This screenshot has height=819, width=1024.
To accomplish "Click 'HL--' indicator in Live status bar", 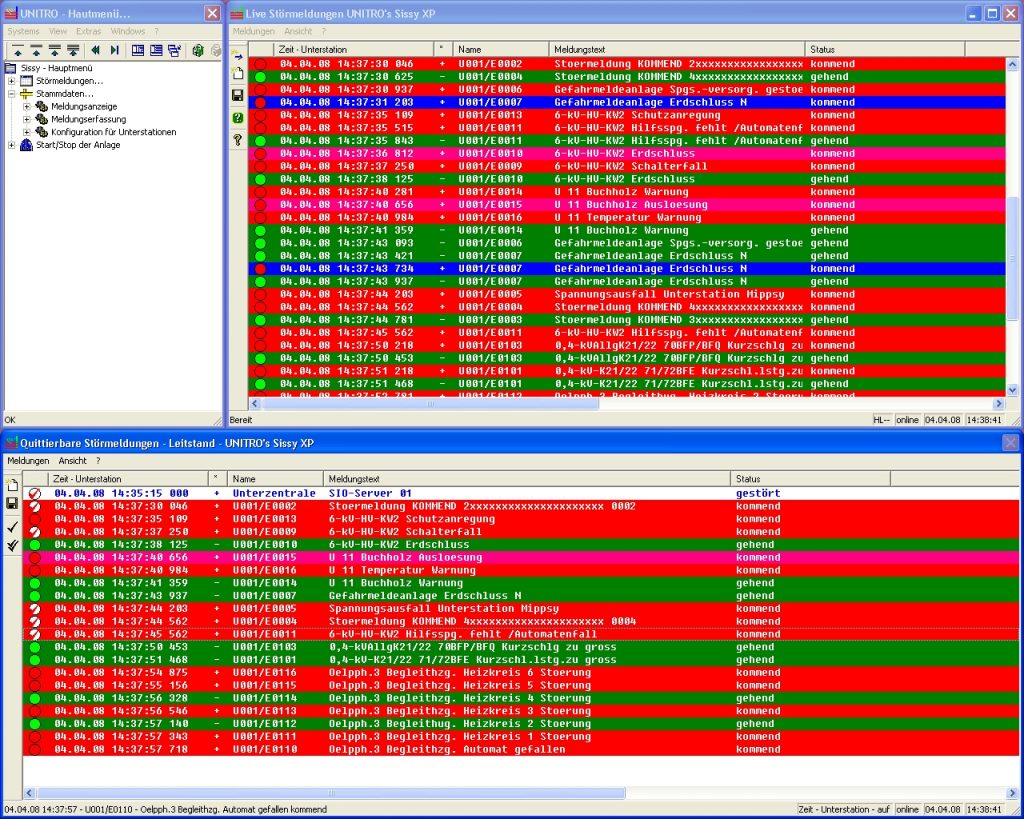I will (881, 420).
